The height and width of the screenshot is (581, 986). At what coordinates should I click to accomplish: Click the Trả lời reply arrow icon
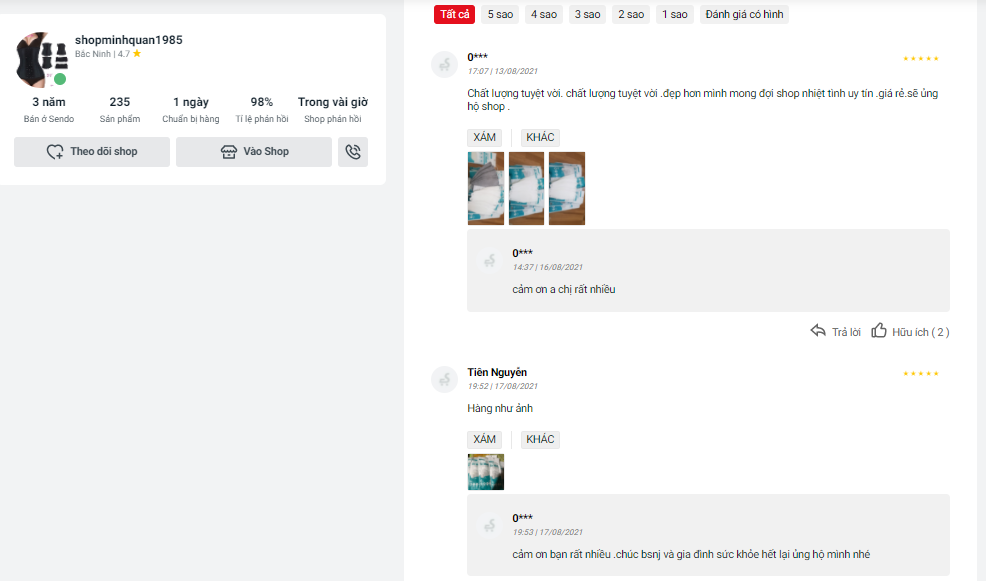pyautogui.click(x=818, y=331)
